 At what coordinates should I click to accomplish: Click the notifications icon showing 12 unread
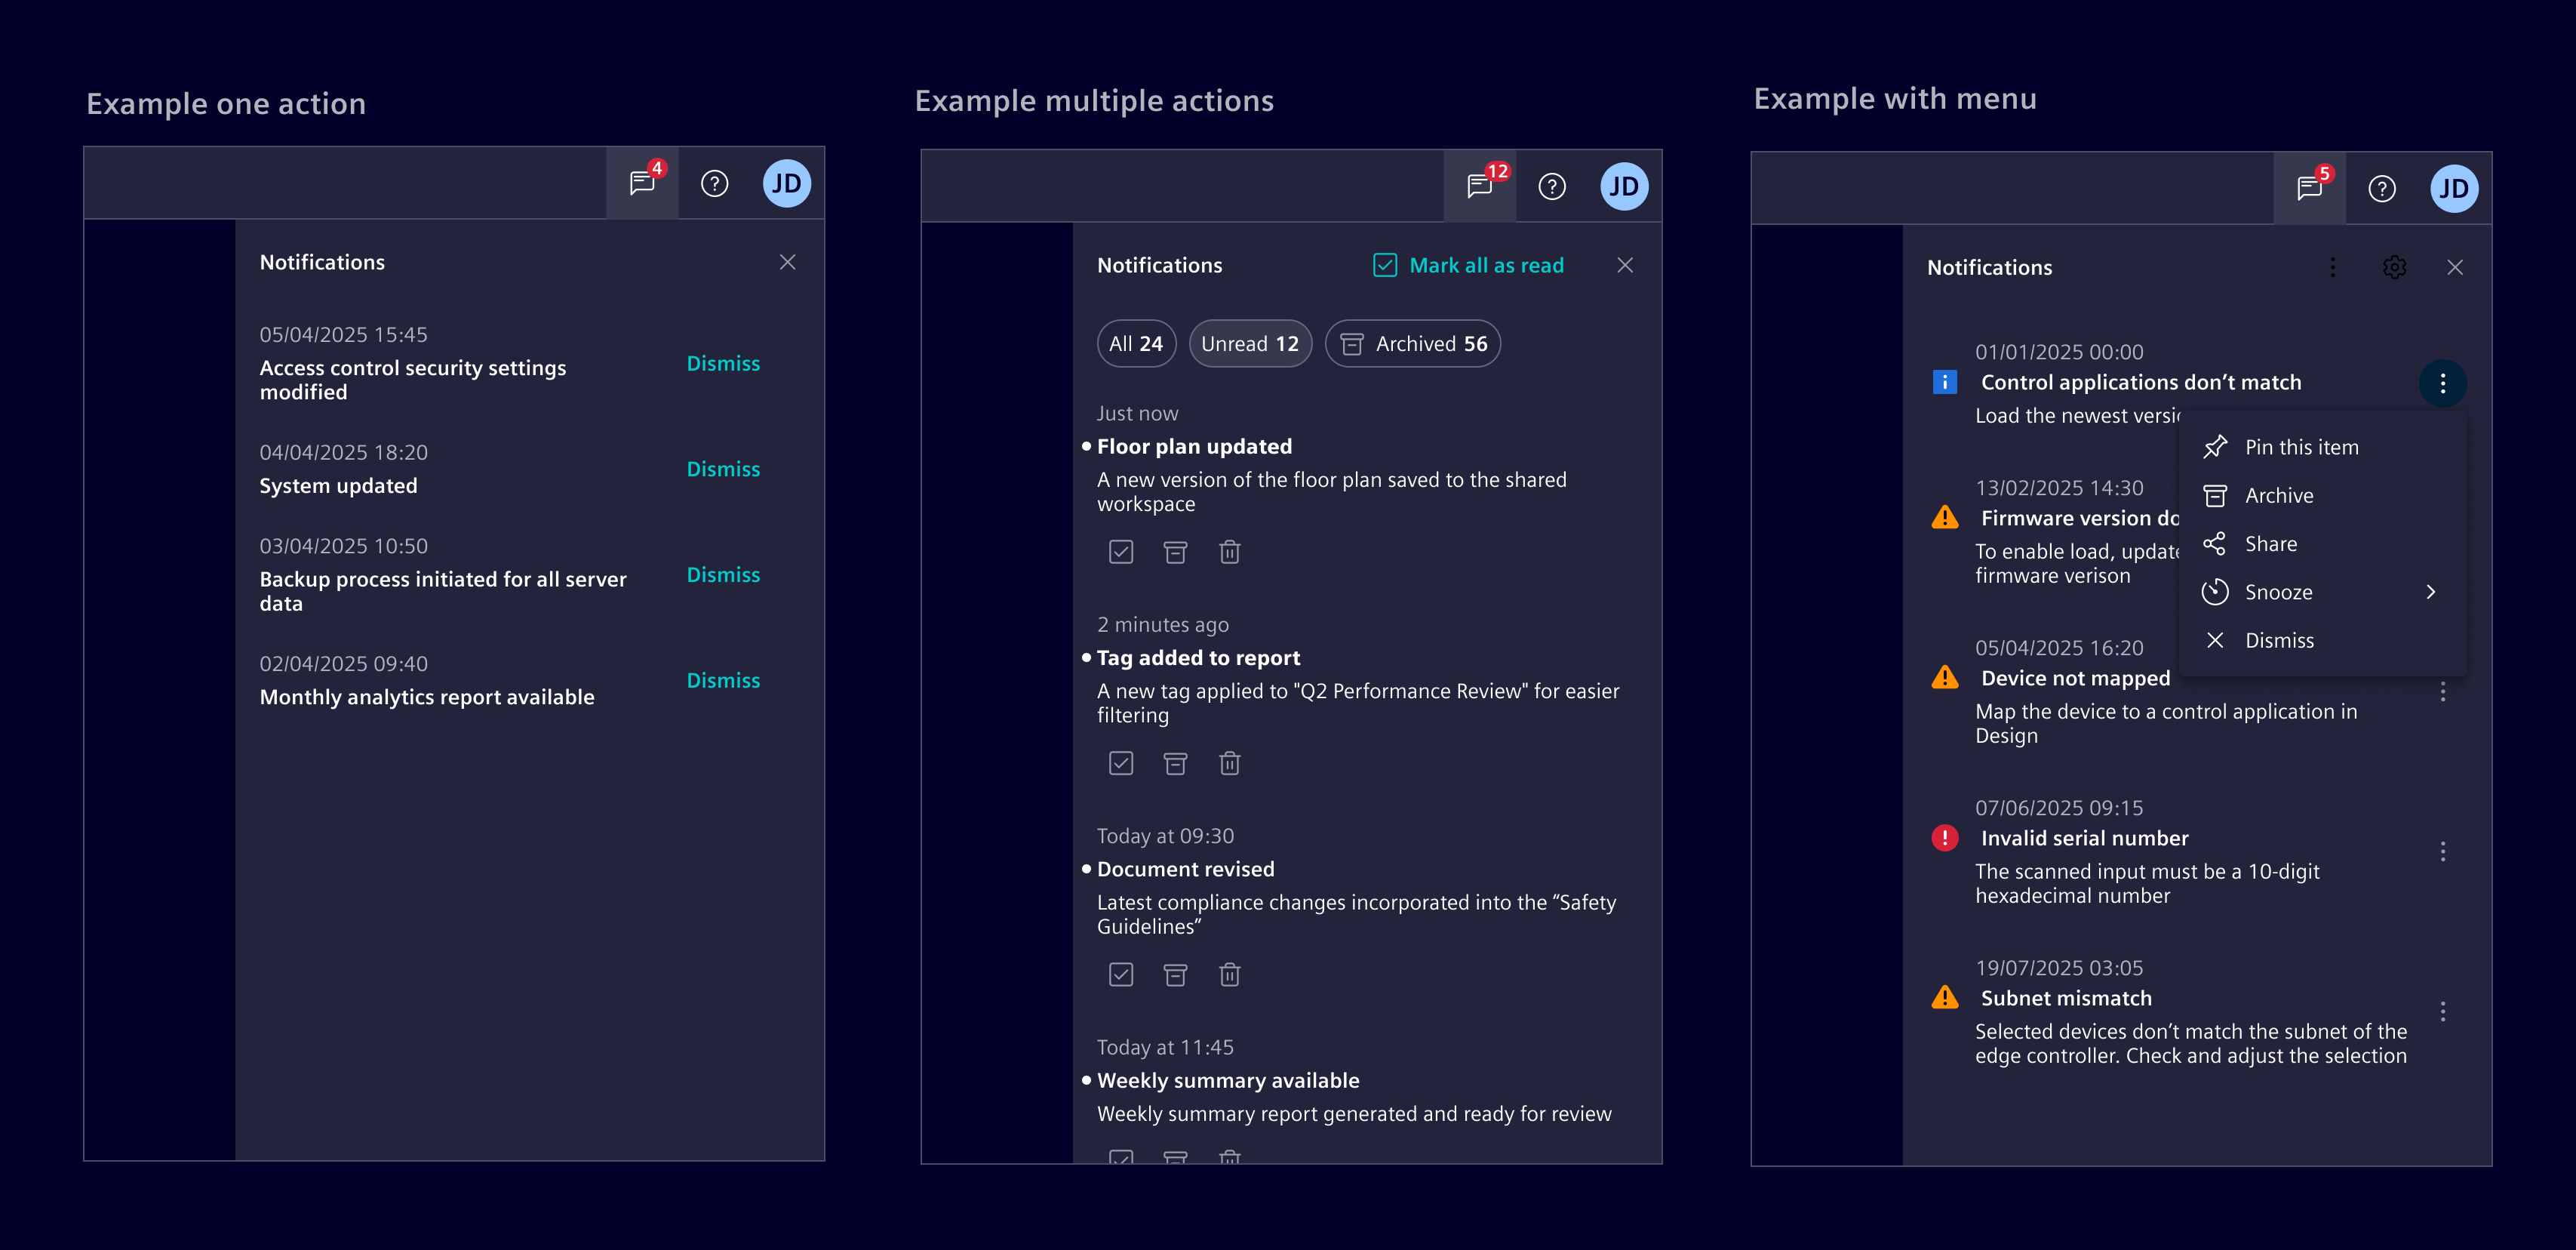[x=1478, y=186]
